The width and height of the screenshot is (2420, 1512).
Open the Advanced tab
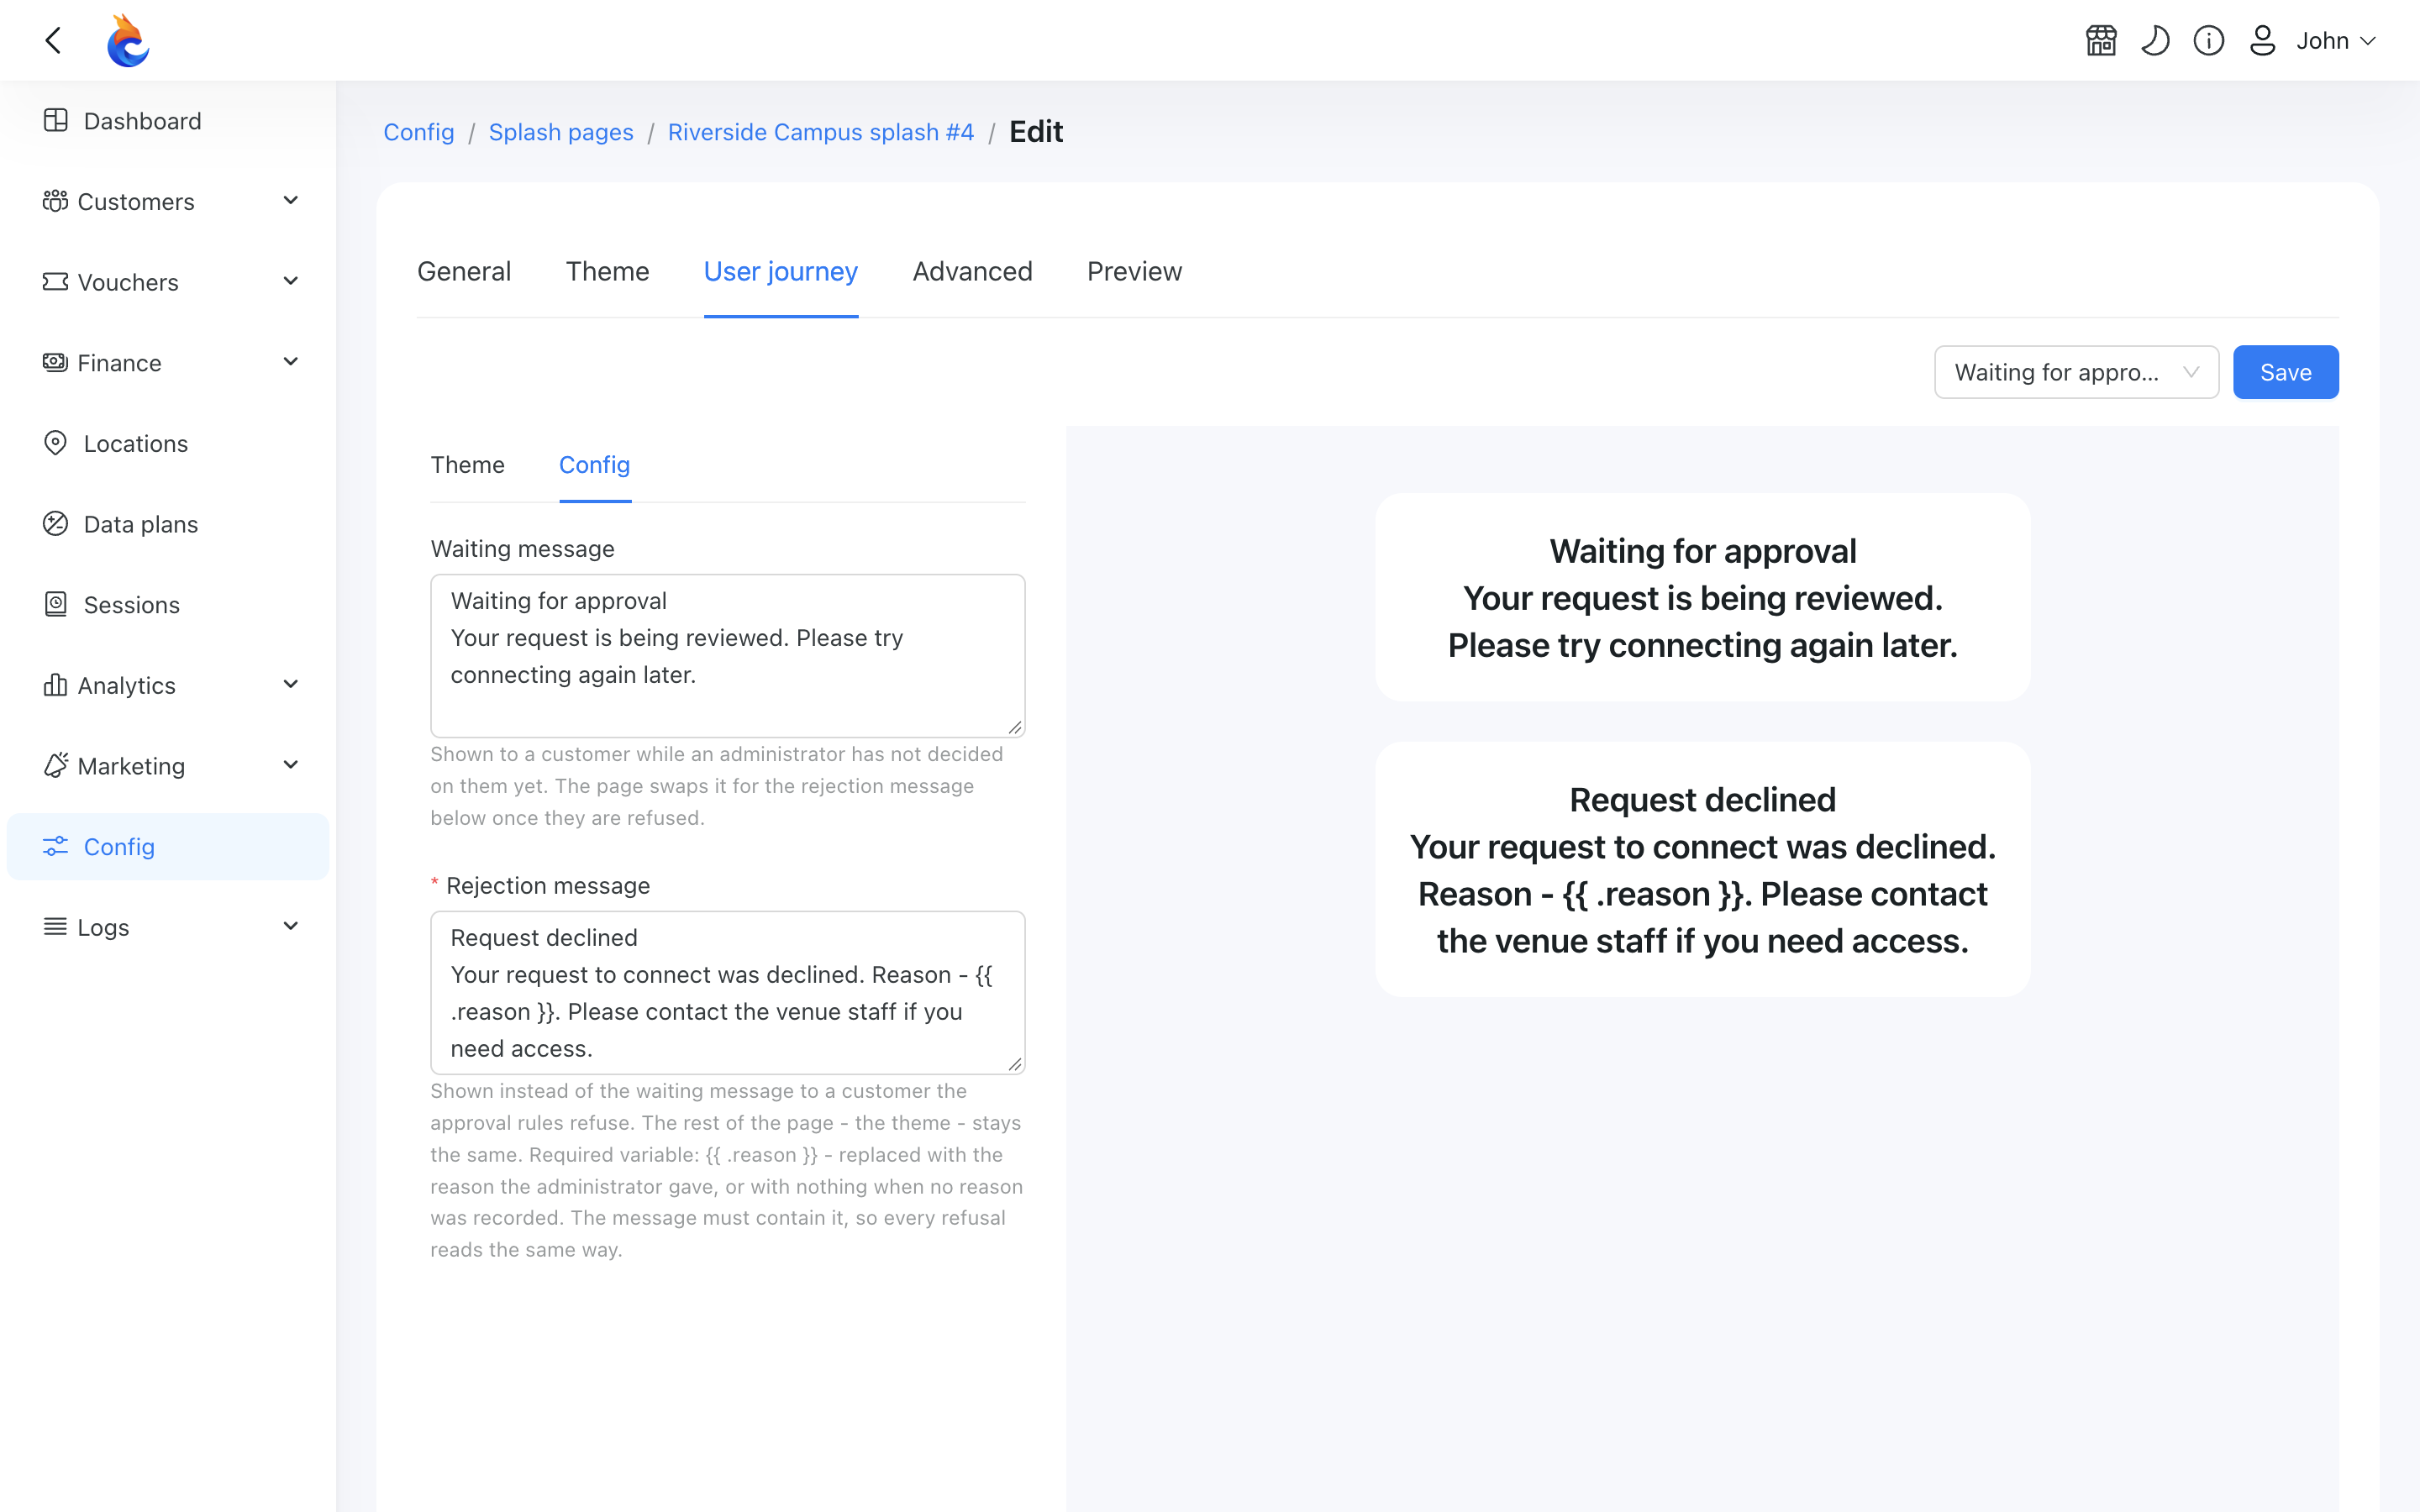972,271
